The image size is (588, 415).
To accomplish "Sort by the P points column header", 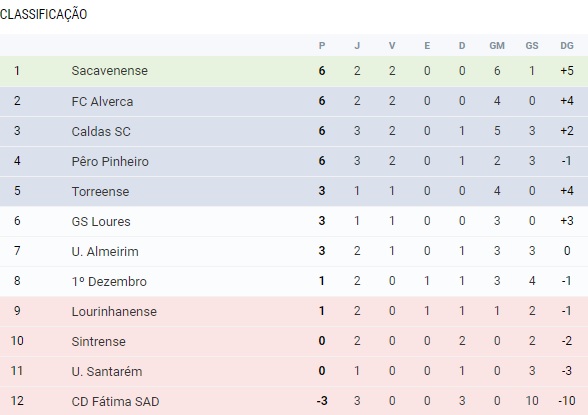I will [322, 46].
